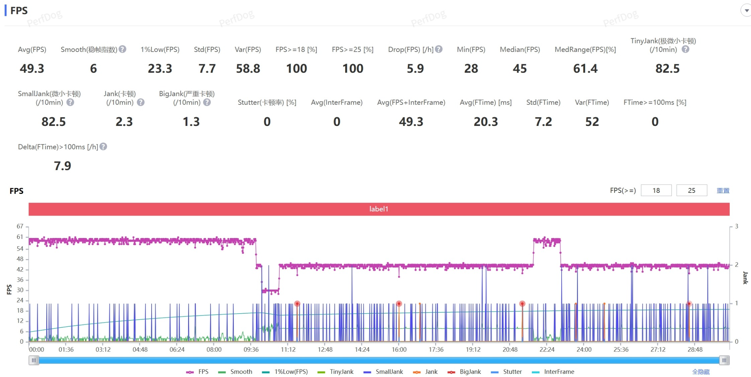Click the Min(FPS) value 28
Image resolution: width=751 pixels, height=377 pixels.
pos(471,69)
